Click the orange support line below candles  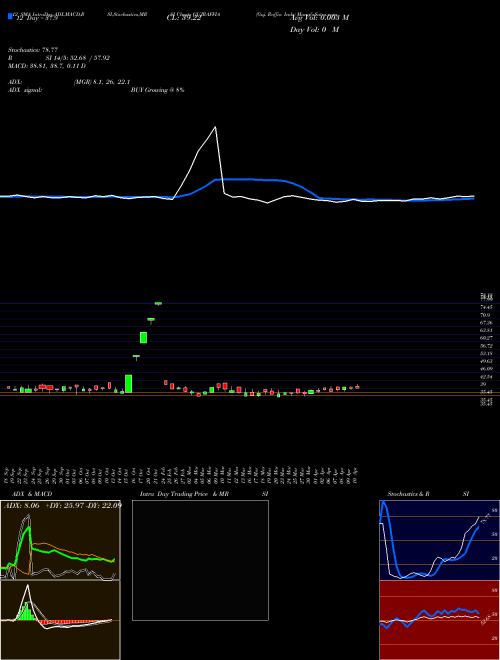[x=250, y=396]
